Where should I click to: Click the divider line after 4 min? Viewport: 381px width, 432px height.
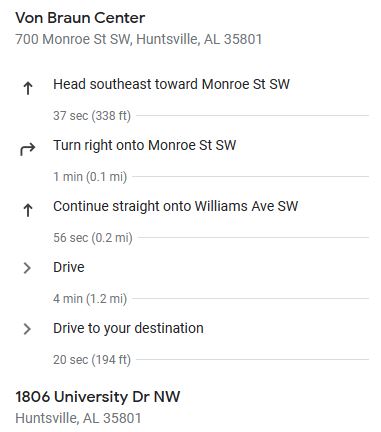[x=251, y=299]
